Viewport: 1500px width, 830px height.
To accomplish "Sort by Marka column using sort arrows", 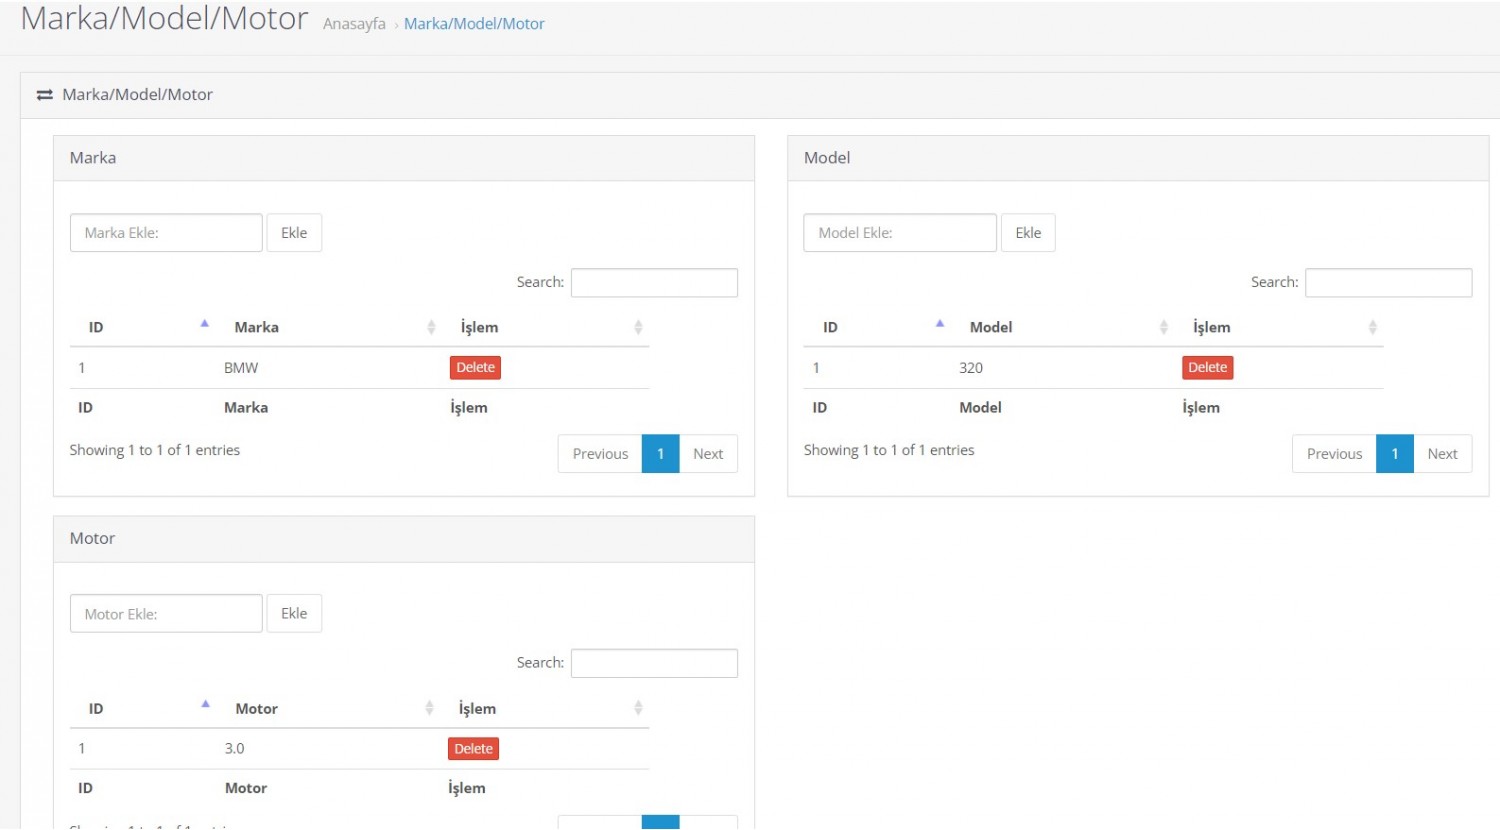I will pyautogui.click(x=431, y=327).
